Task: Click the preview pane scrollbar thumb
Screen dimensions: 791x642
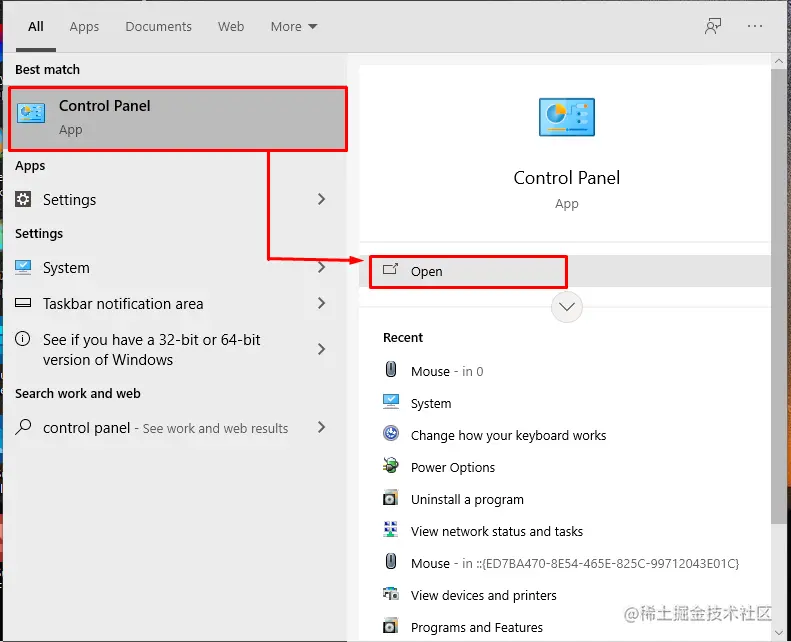Action: point(778,298)
